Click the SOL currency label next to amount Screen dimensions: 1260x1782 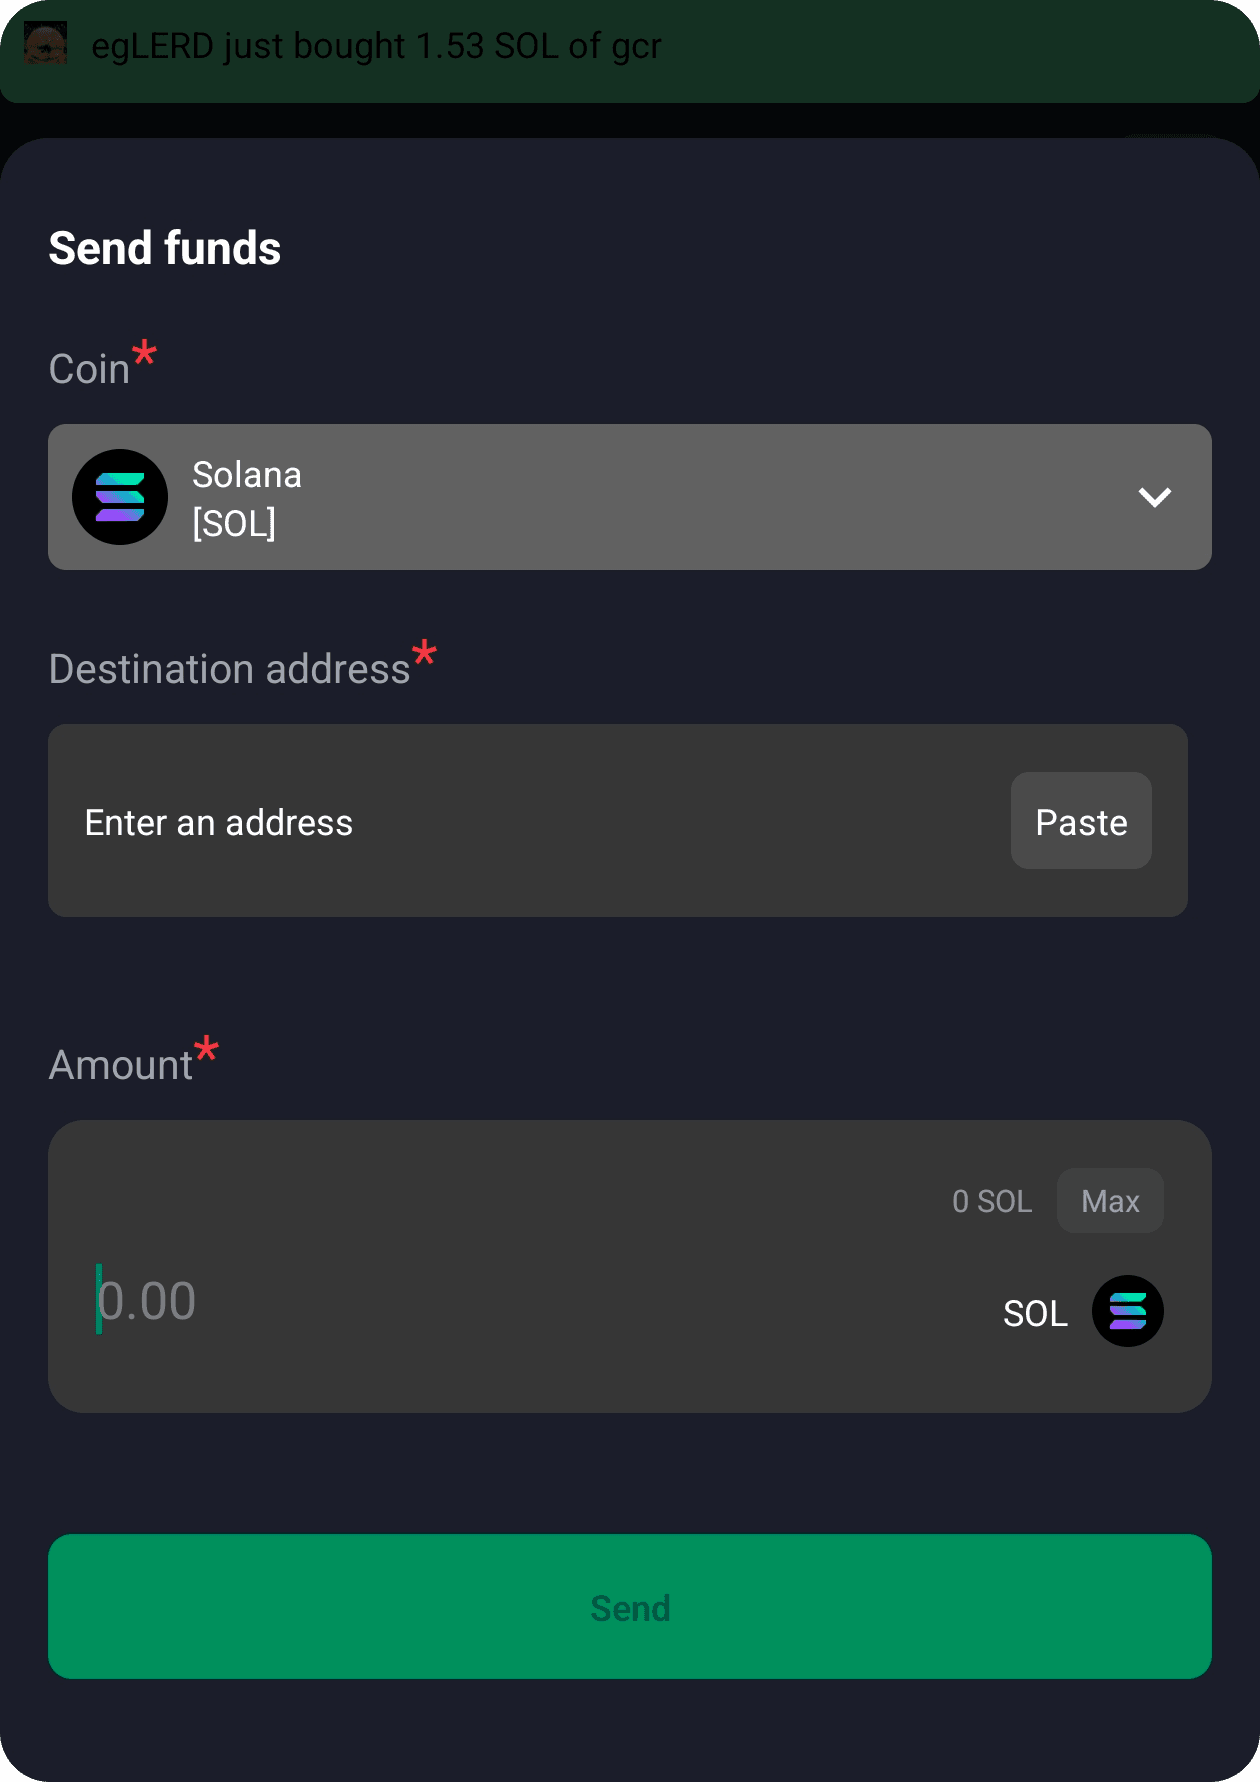point(1036,1313)
